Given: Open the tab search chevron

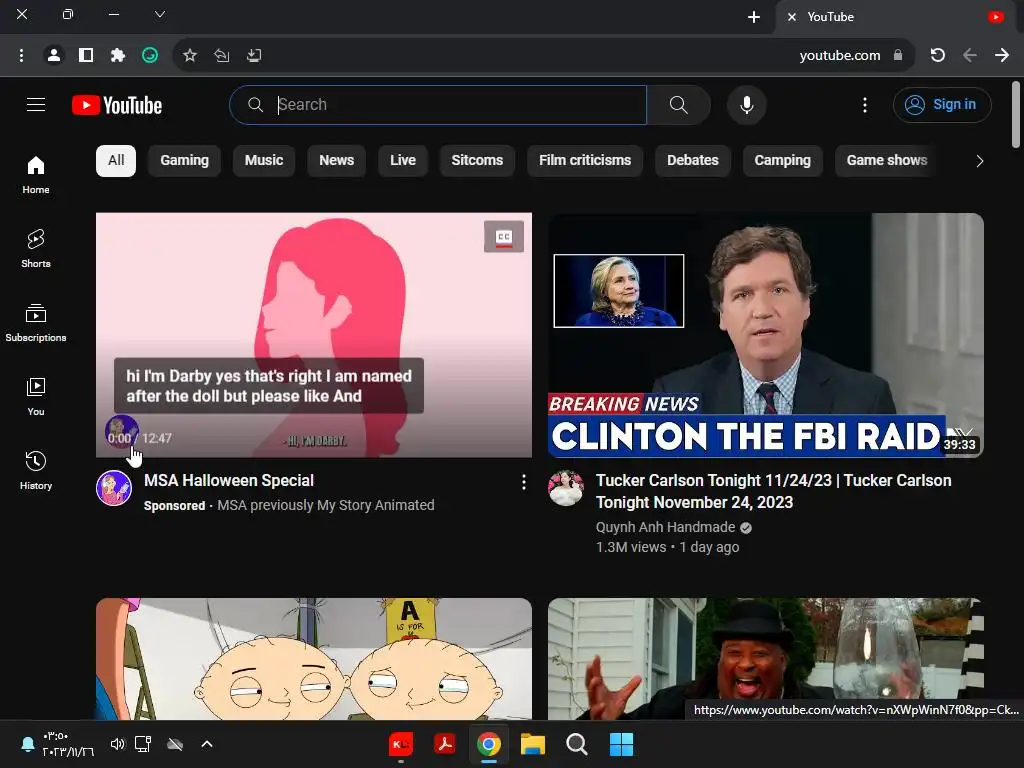Looking at the screenshot, I should [x=160, y=14].
